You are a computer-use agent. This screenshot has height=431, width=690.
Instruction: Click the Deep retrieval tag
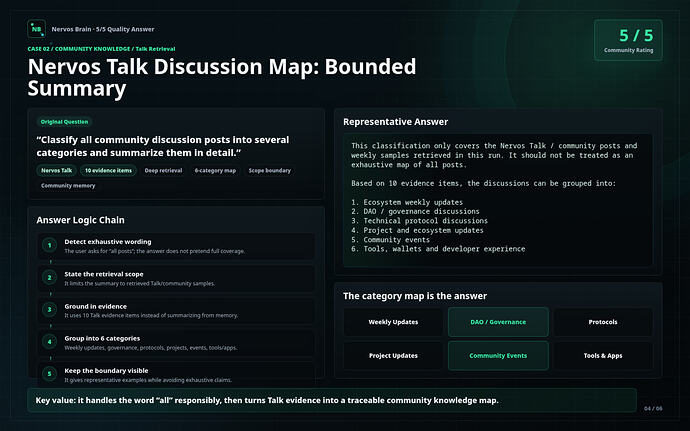coord(163,170)
